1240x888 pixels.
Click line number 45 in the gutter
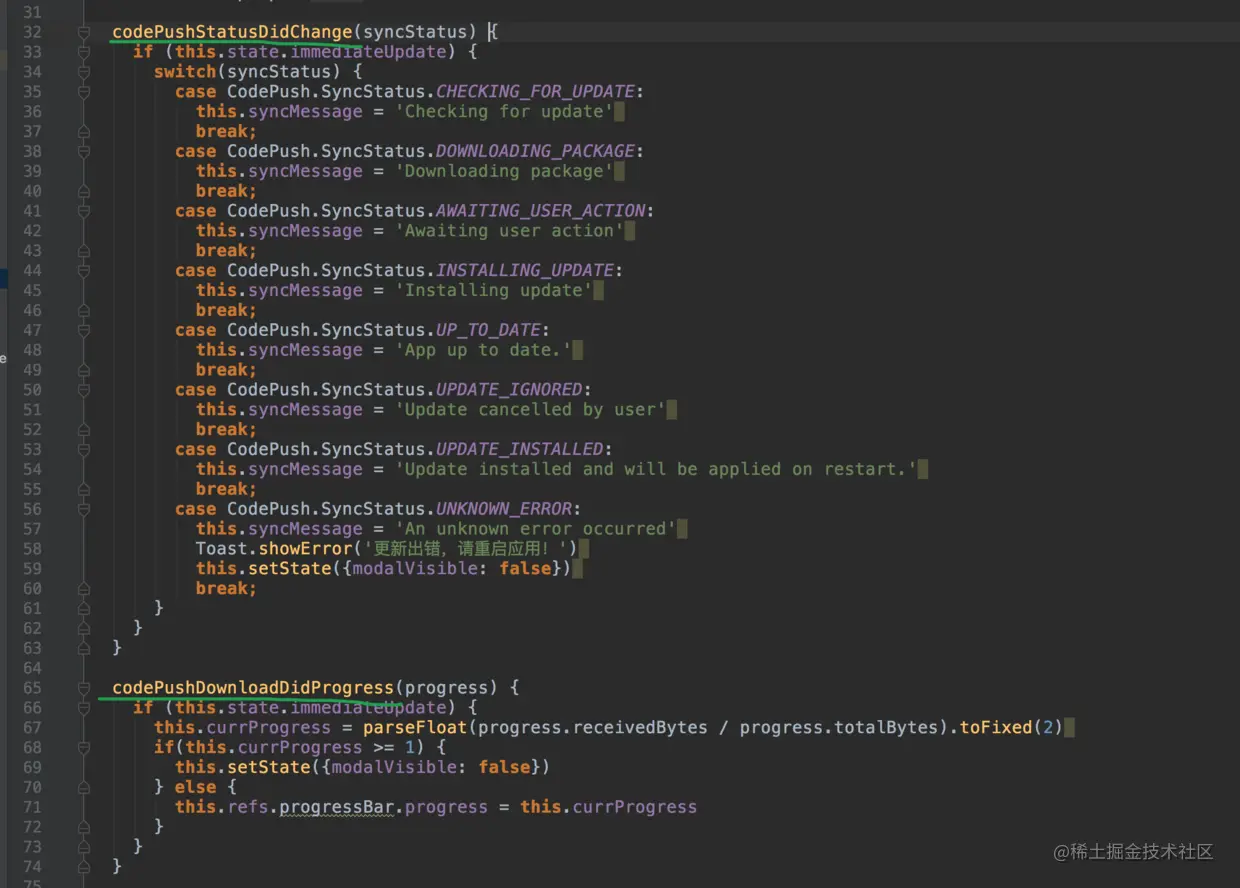(x=32, y=290)
